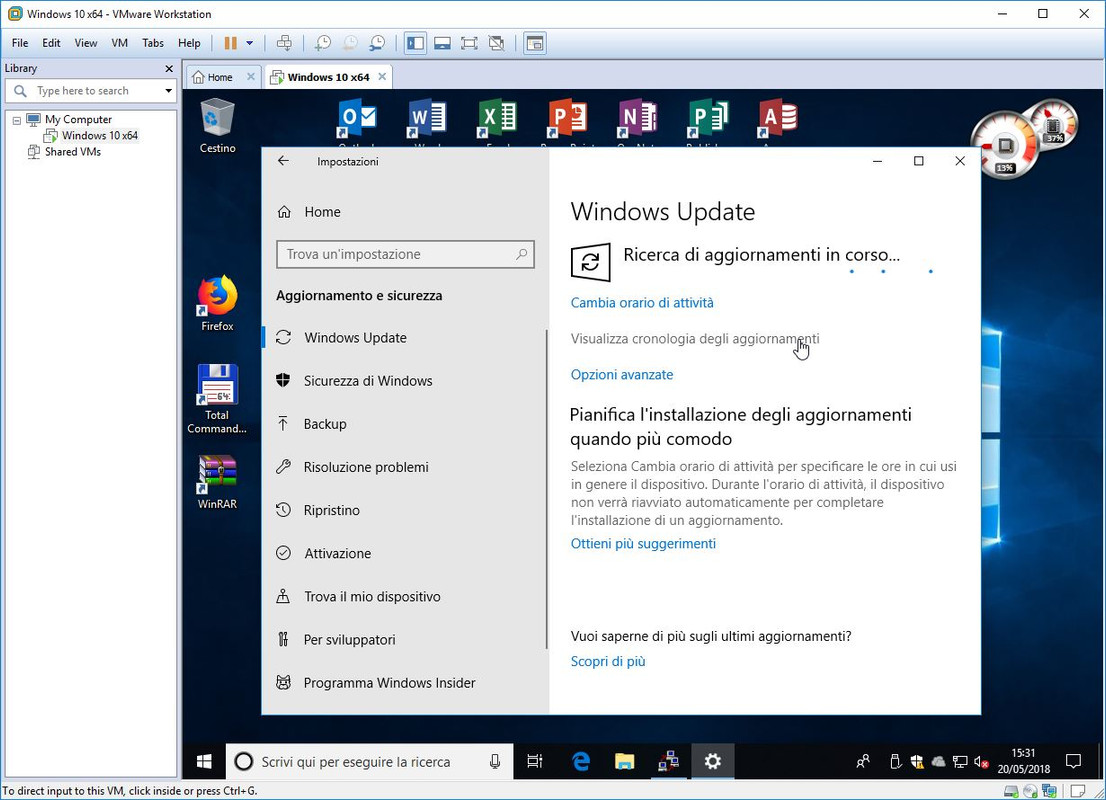
Task: Switch to Unity mode icon
Action: tap(497, 43)
